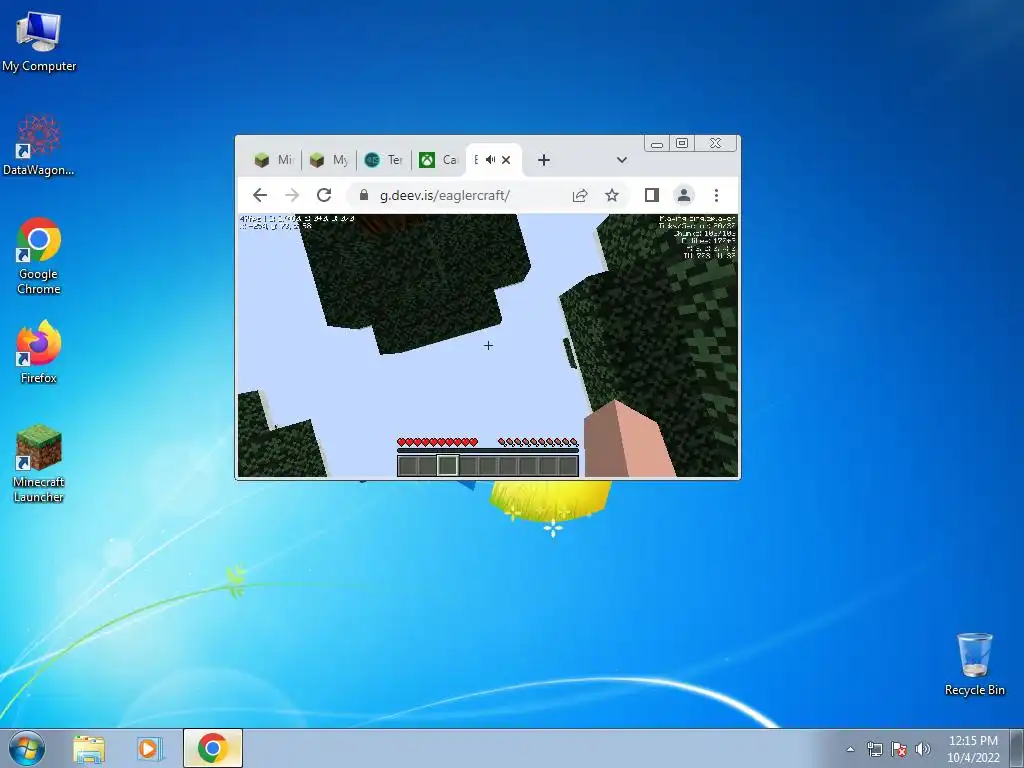View site info via lock icon
Screen dimensions: 1024x768
point(364,195)
